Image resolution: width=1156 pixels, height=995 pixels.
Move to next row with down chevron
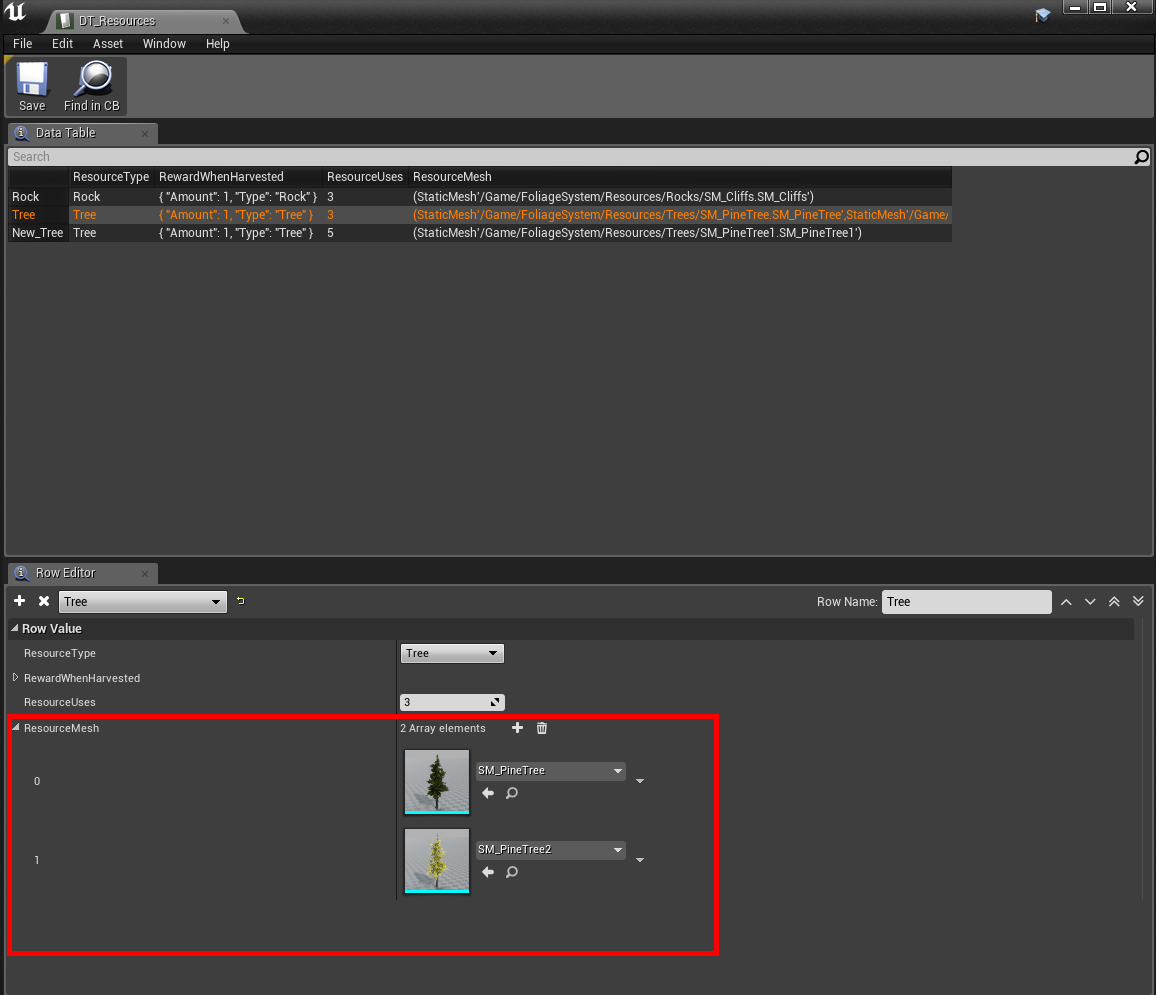coord(1090,602)
